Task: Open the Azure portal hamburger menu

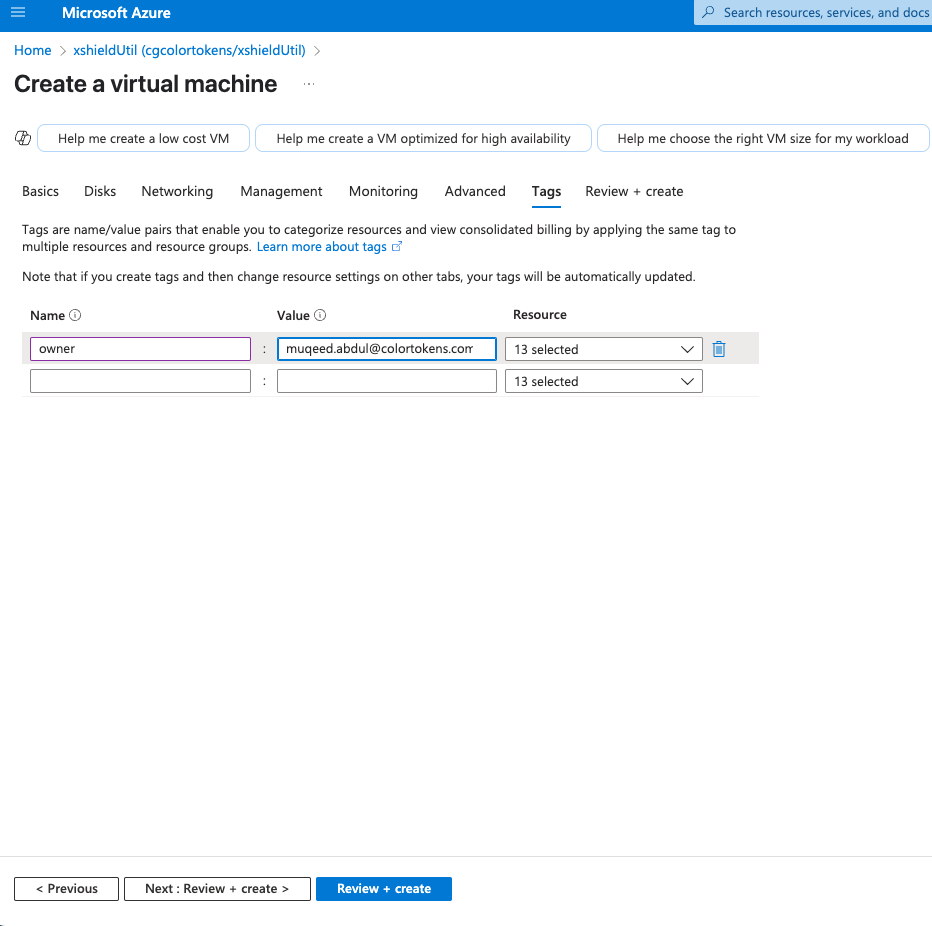Action: [17, 13]
